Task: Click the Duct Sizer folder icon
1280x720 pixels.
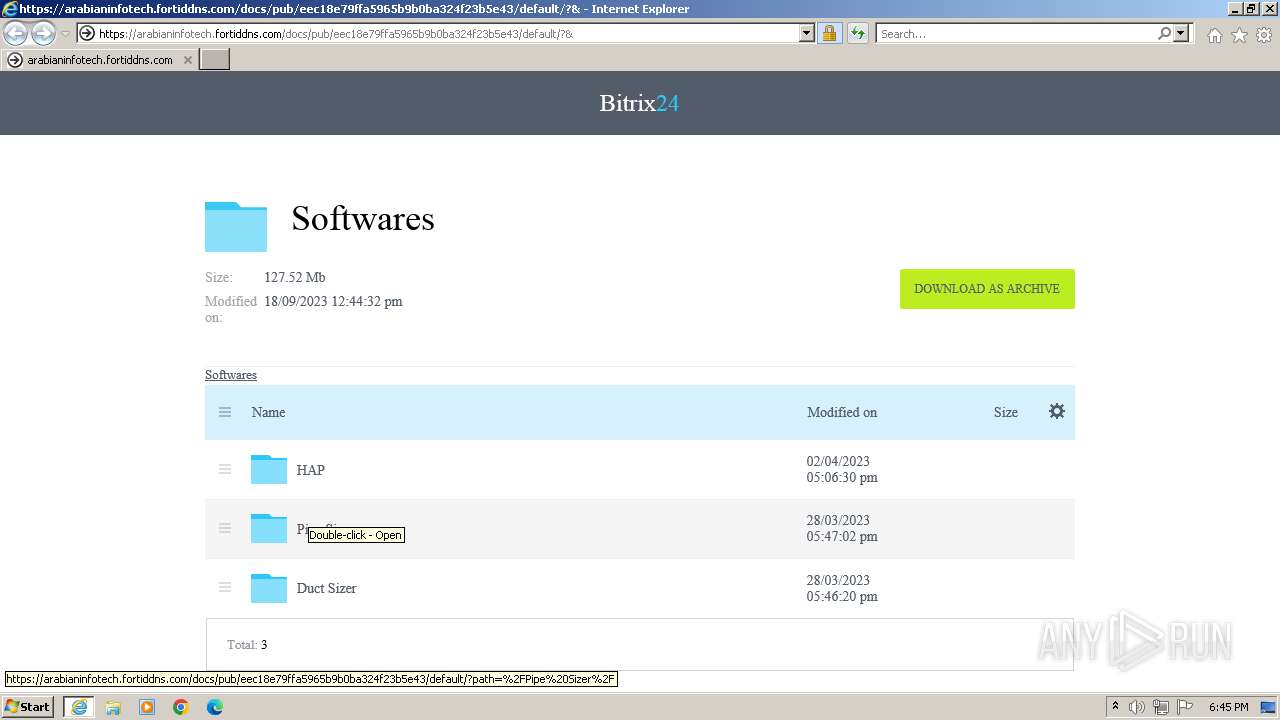Action: (269, 587)
